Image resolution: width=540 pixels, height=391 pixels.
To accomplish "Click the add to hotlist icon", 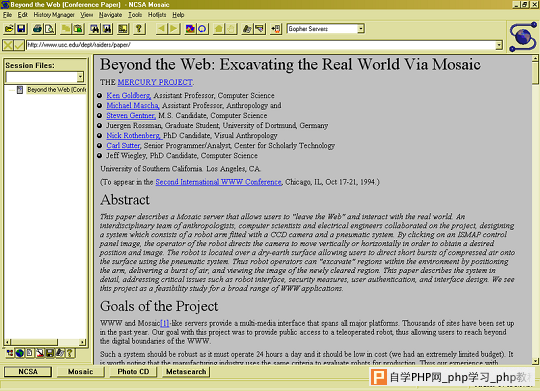I will point(276,29).
